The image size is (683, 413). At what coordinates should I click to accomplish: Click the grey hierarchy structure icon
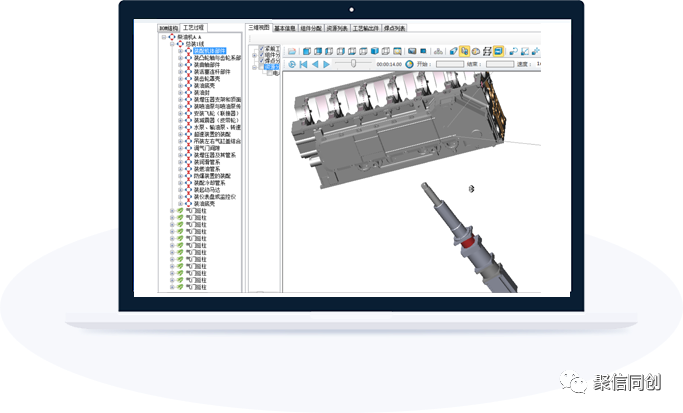pos(438,51)
